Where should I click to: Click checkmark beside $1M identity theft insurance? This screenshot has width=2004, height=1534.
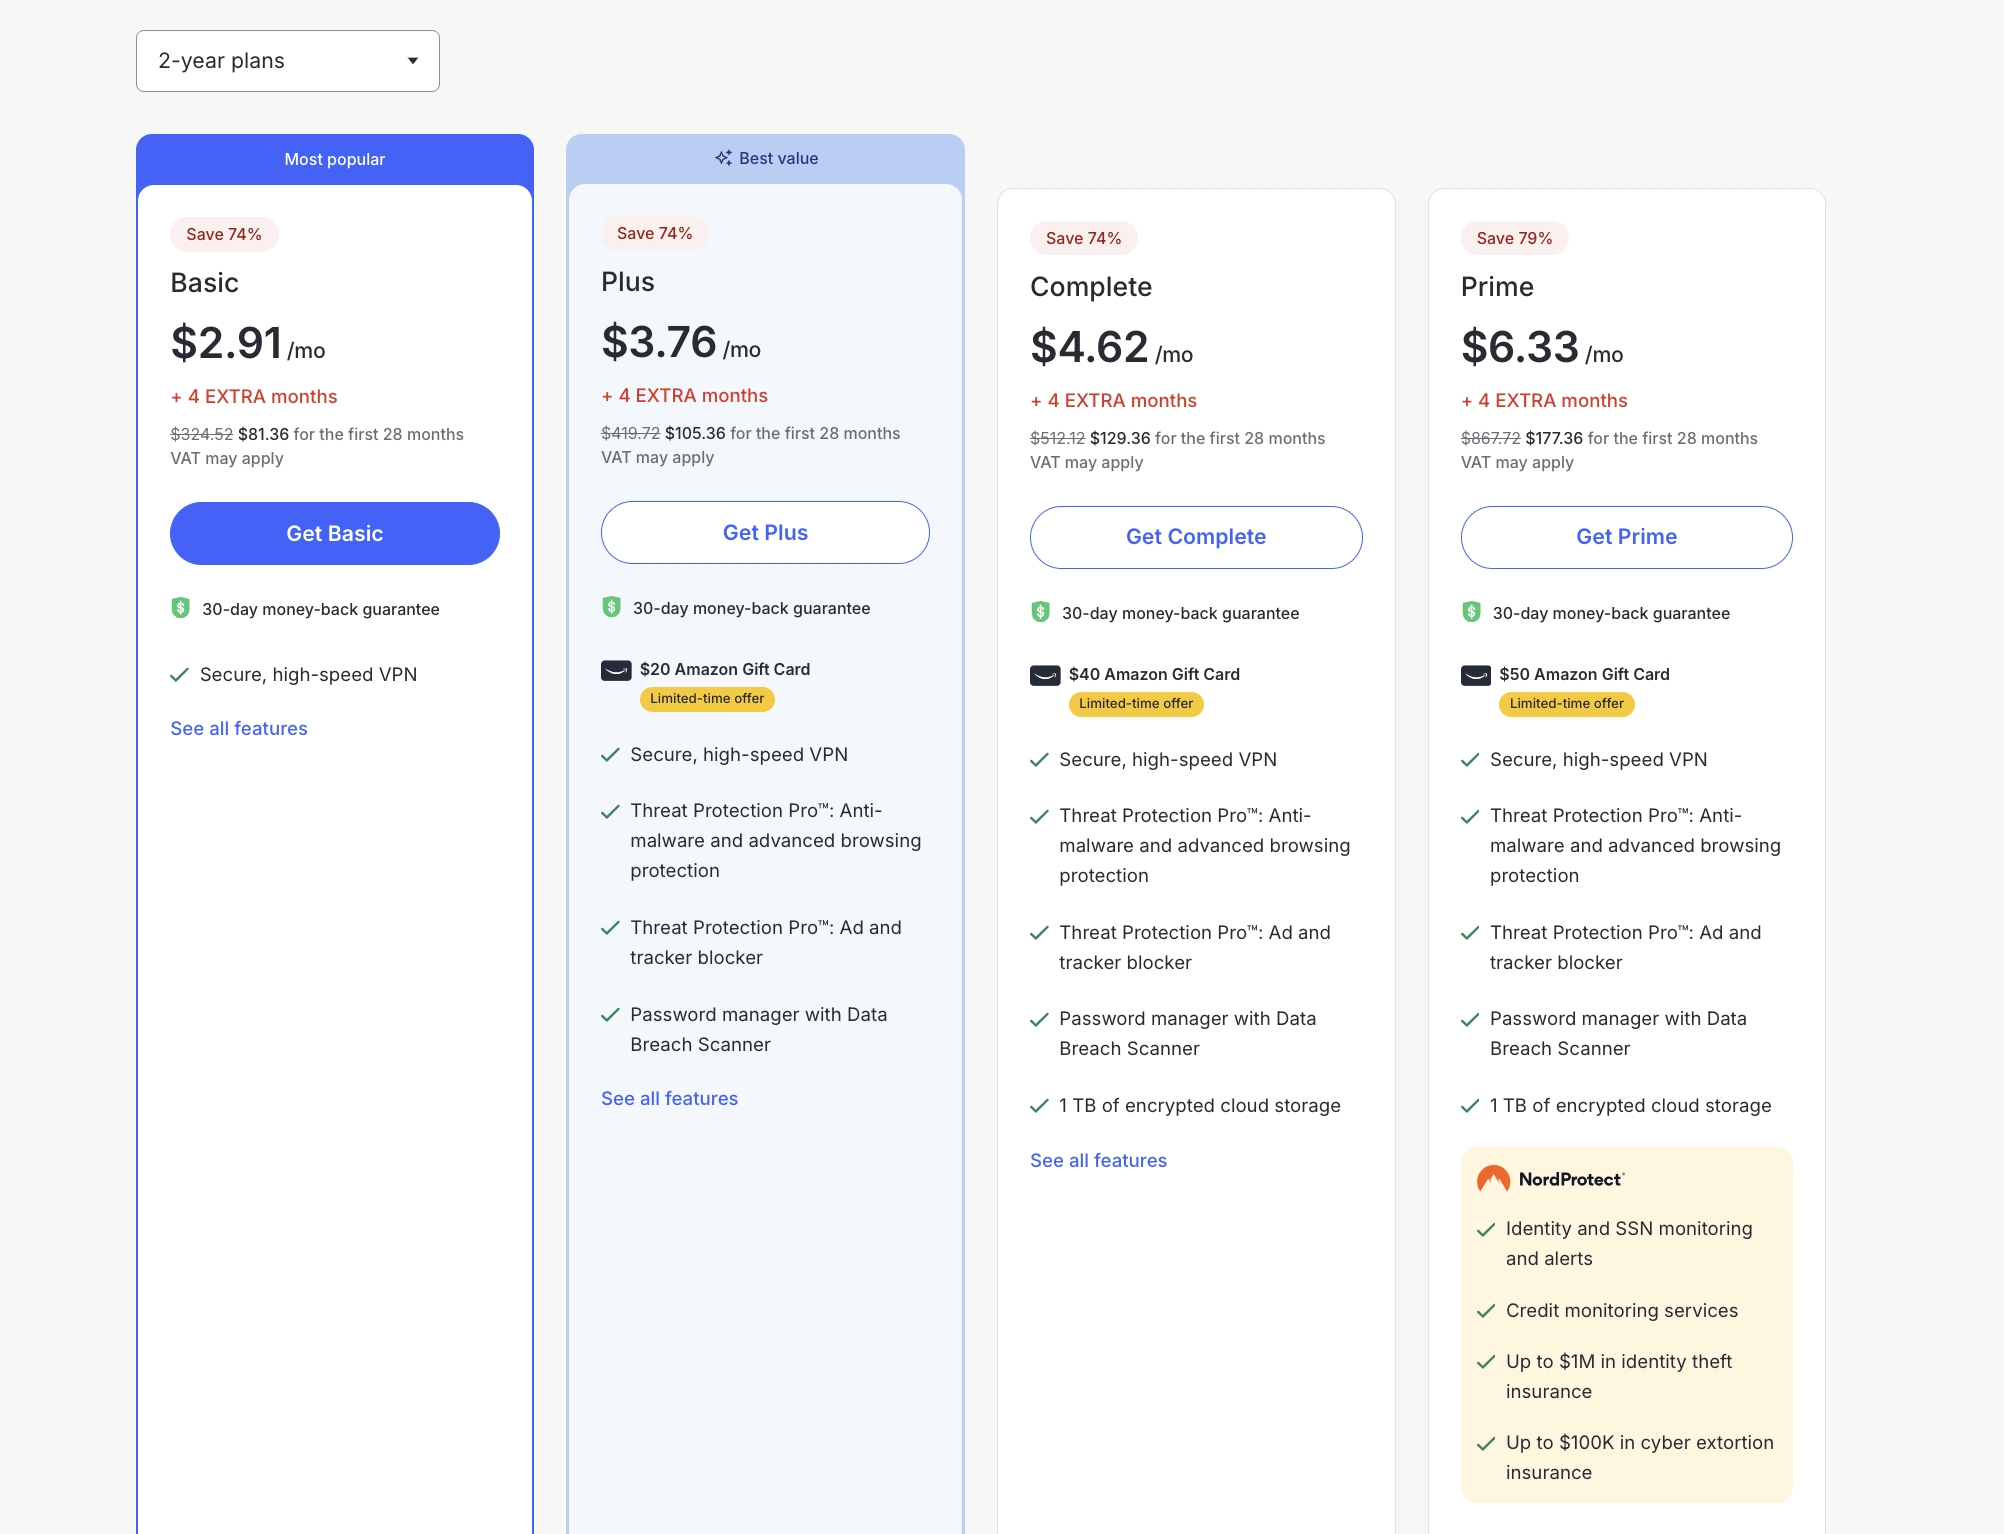point(1486,1362)
